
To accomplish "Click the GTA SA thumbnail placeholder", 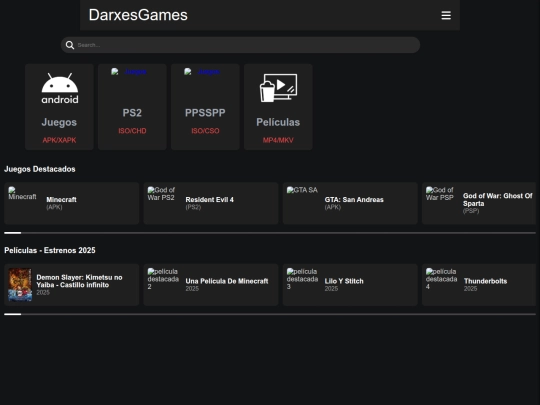I will [302, 190].
